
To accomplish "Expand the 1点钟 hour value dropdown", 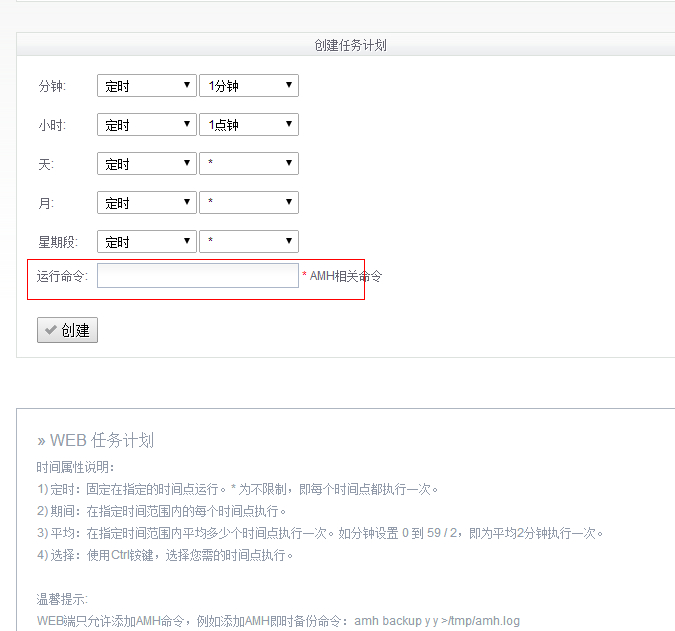I will (249, 125).
